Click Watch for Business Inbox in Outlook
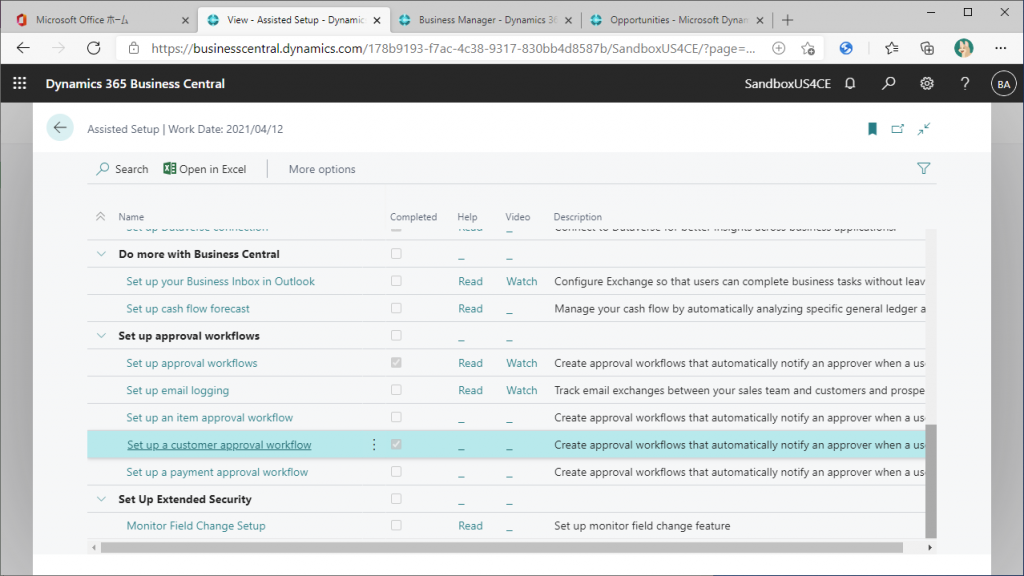The height and width of the screenshot is (576, 1024). point(522,281)
